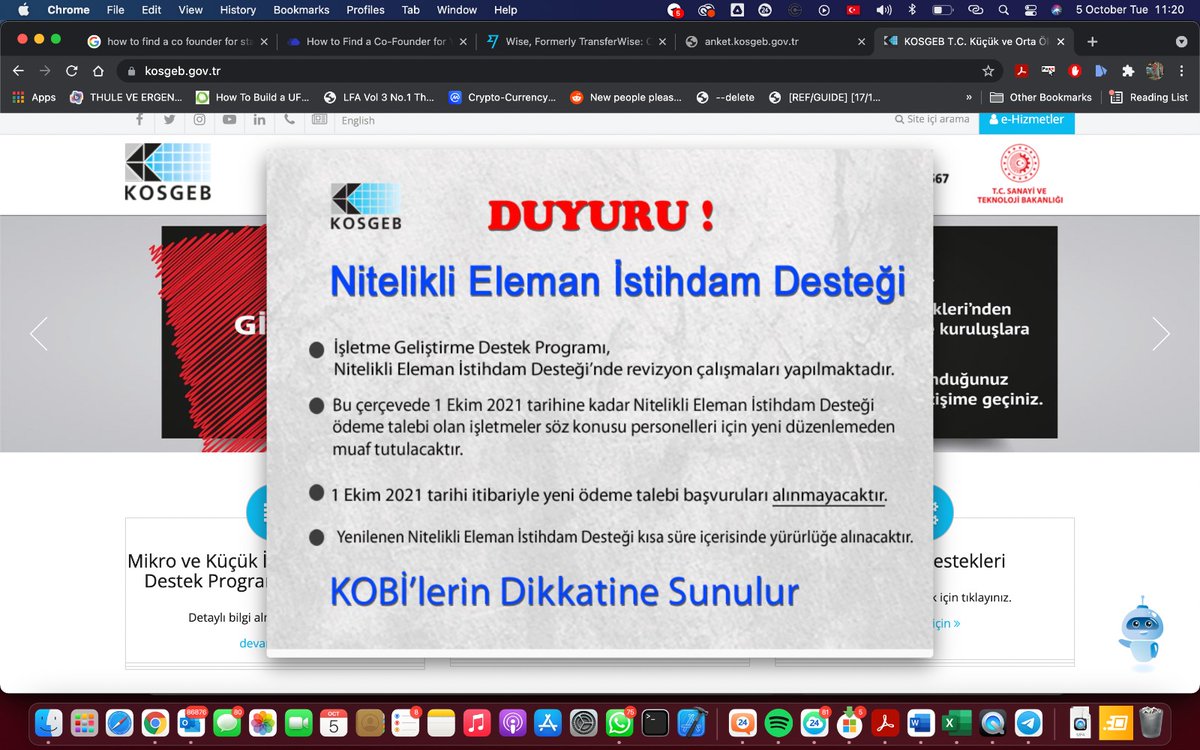Screen dimensions: 1200x750
Task: Switch site language to English
Action: (358, 120)
